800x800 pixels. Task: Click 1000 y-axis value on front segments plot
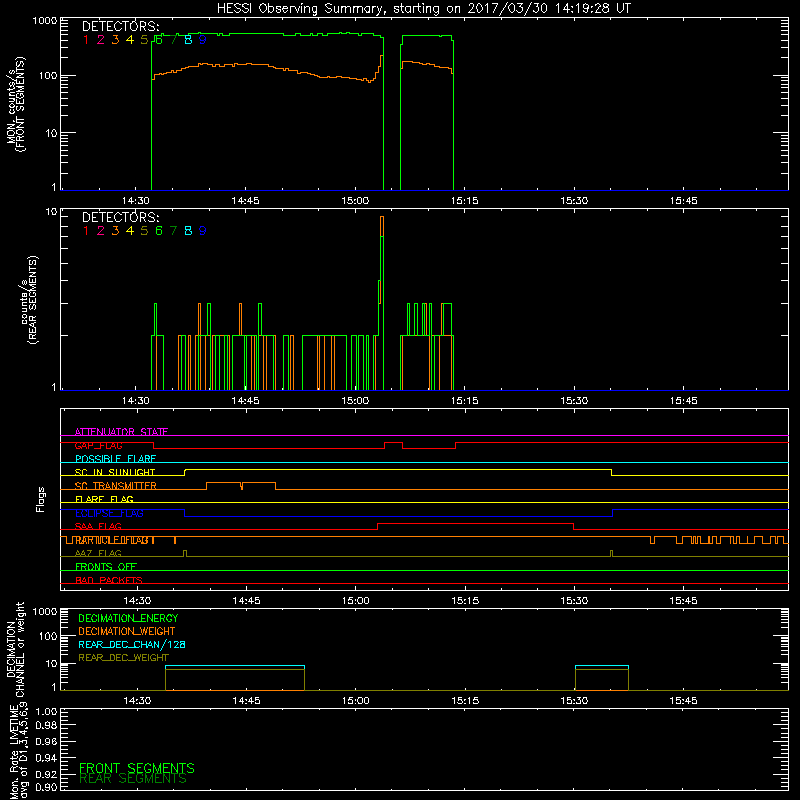[x=45, y=21]
